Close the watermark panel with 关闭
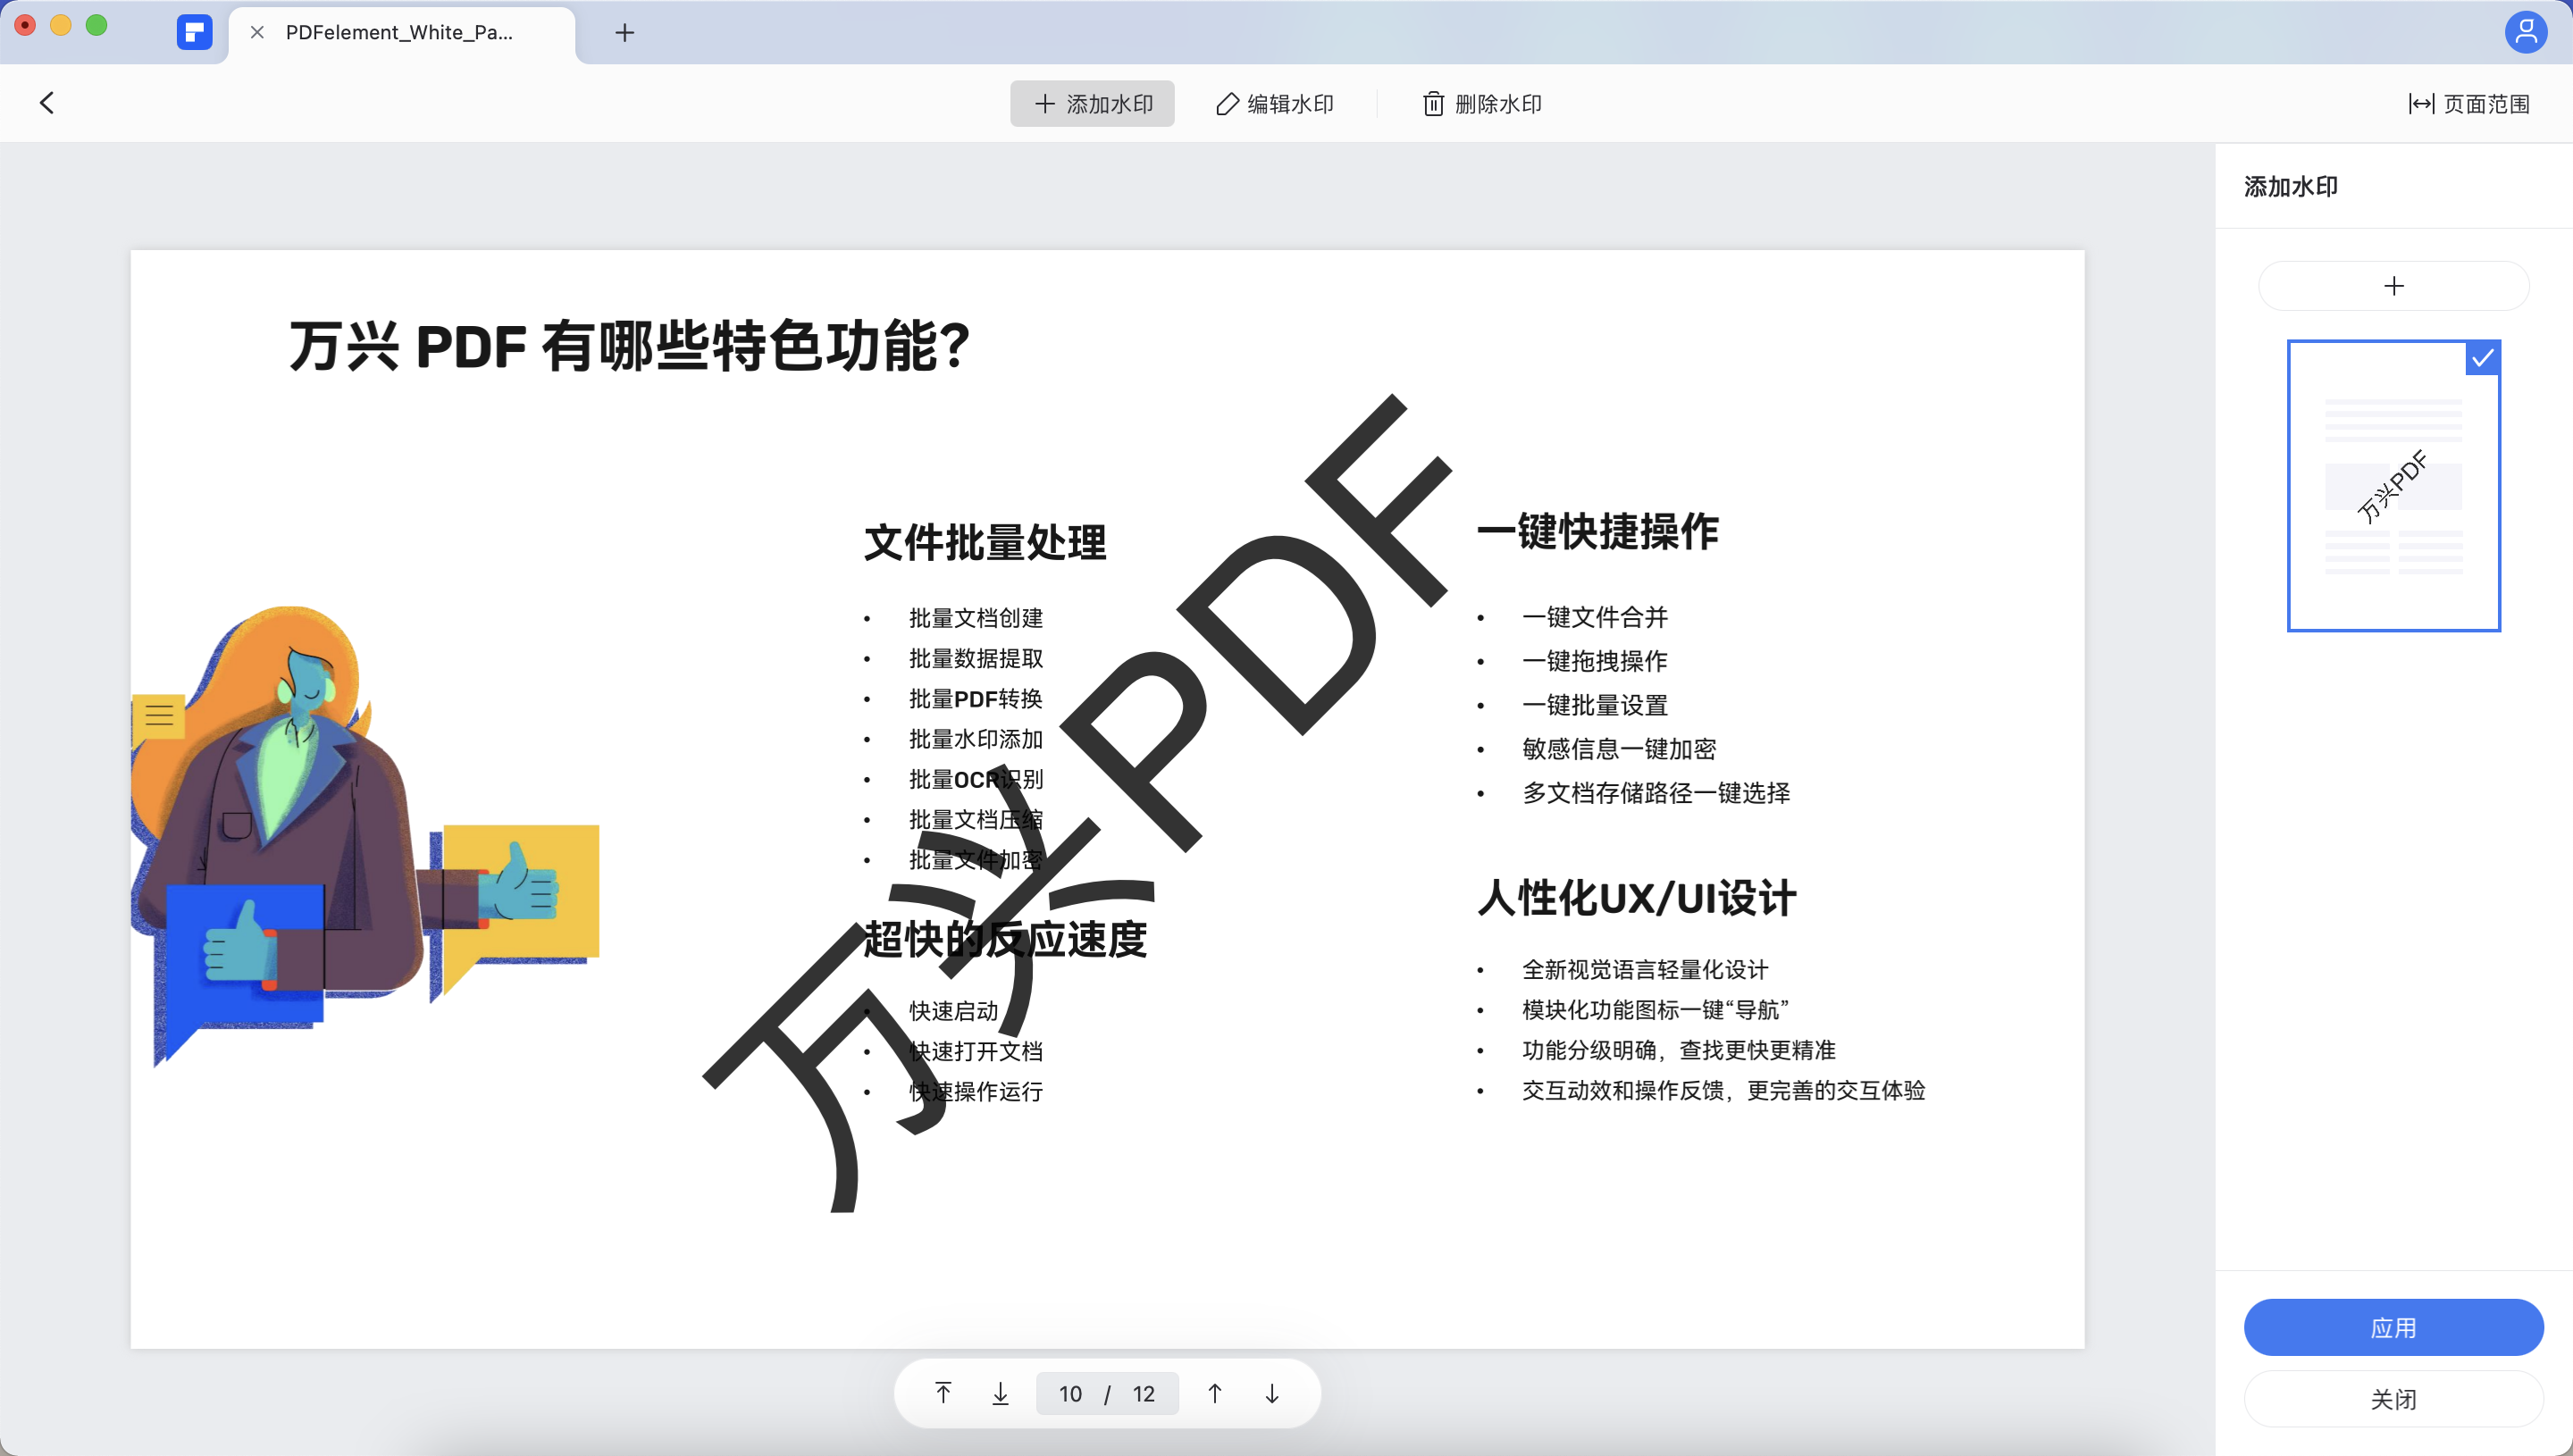The height and width of the screenshot is (1456, 2573). pos(2393,1398)
